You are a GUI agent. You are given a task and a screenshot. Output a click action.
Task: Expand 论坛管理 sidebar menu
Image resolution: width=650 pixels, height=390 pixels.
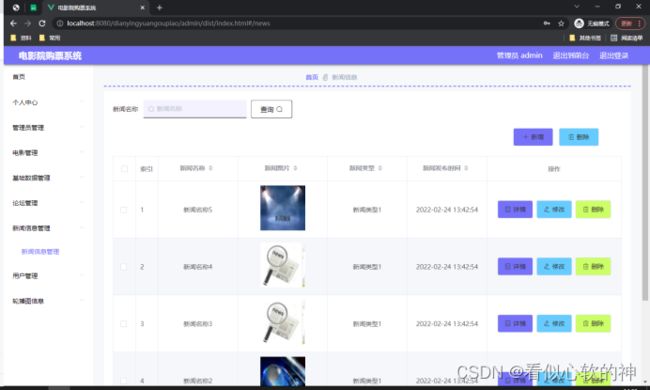pyautogui.click(x=48, y=203)
